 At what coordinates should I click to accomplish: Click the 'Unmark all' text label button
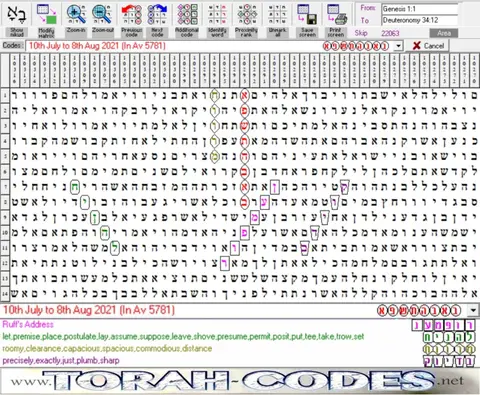(x=277, y=32)
